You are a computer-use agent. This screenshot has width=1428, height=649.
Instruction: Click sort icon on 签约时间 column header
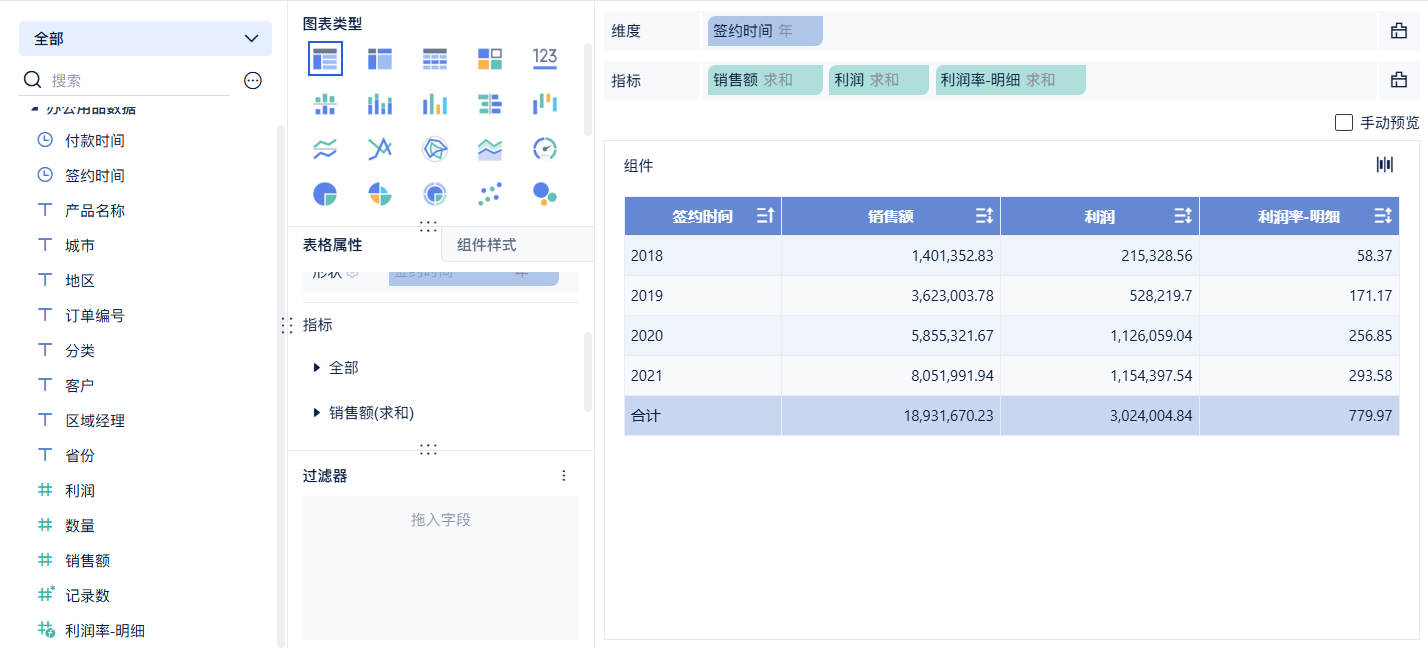(765, 216)
